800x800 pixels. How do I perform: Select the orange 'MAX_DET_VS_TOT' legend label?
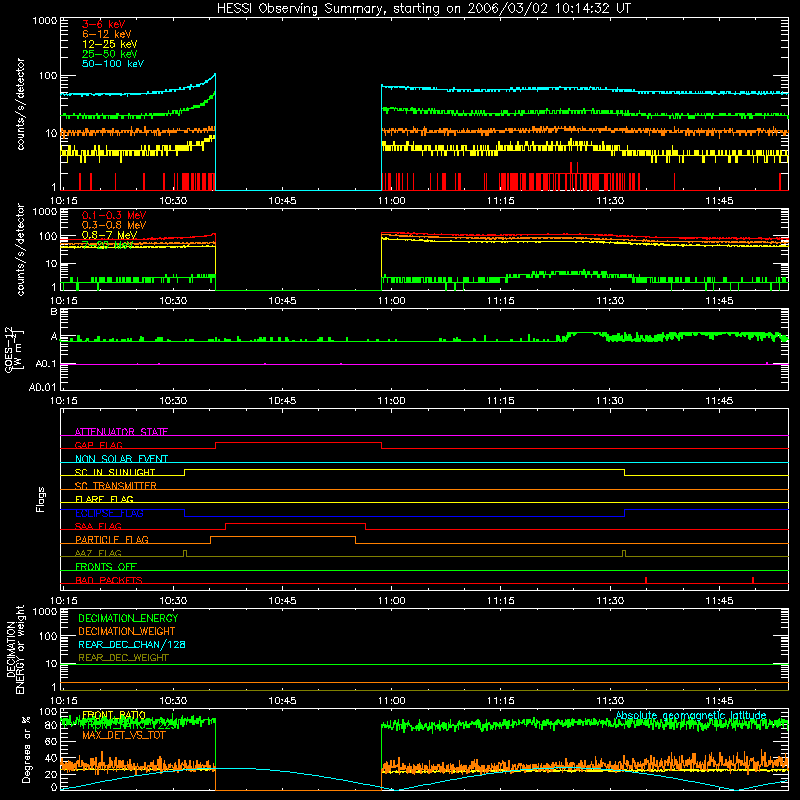coord(124,735)
